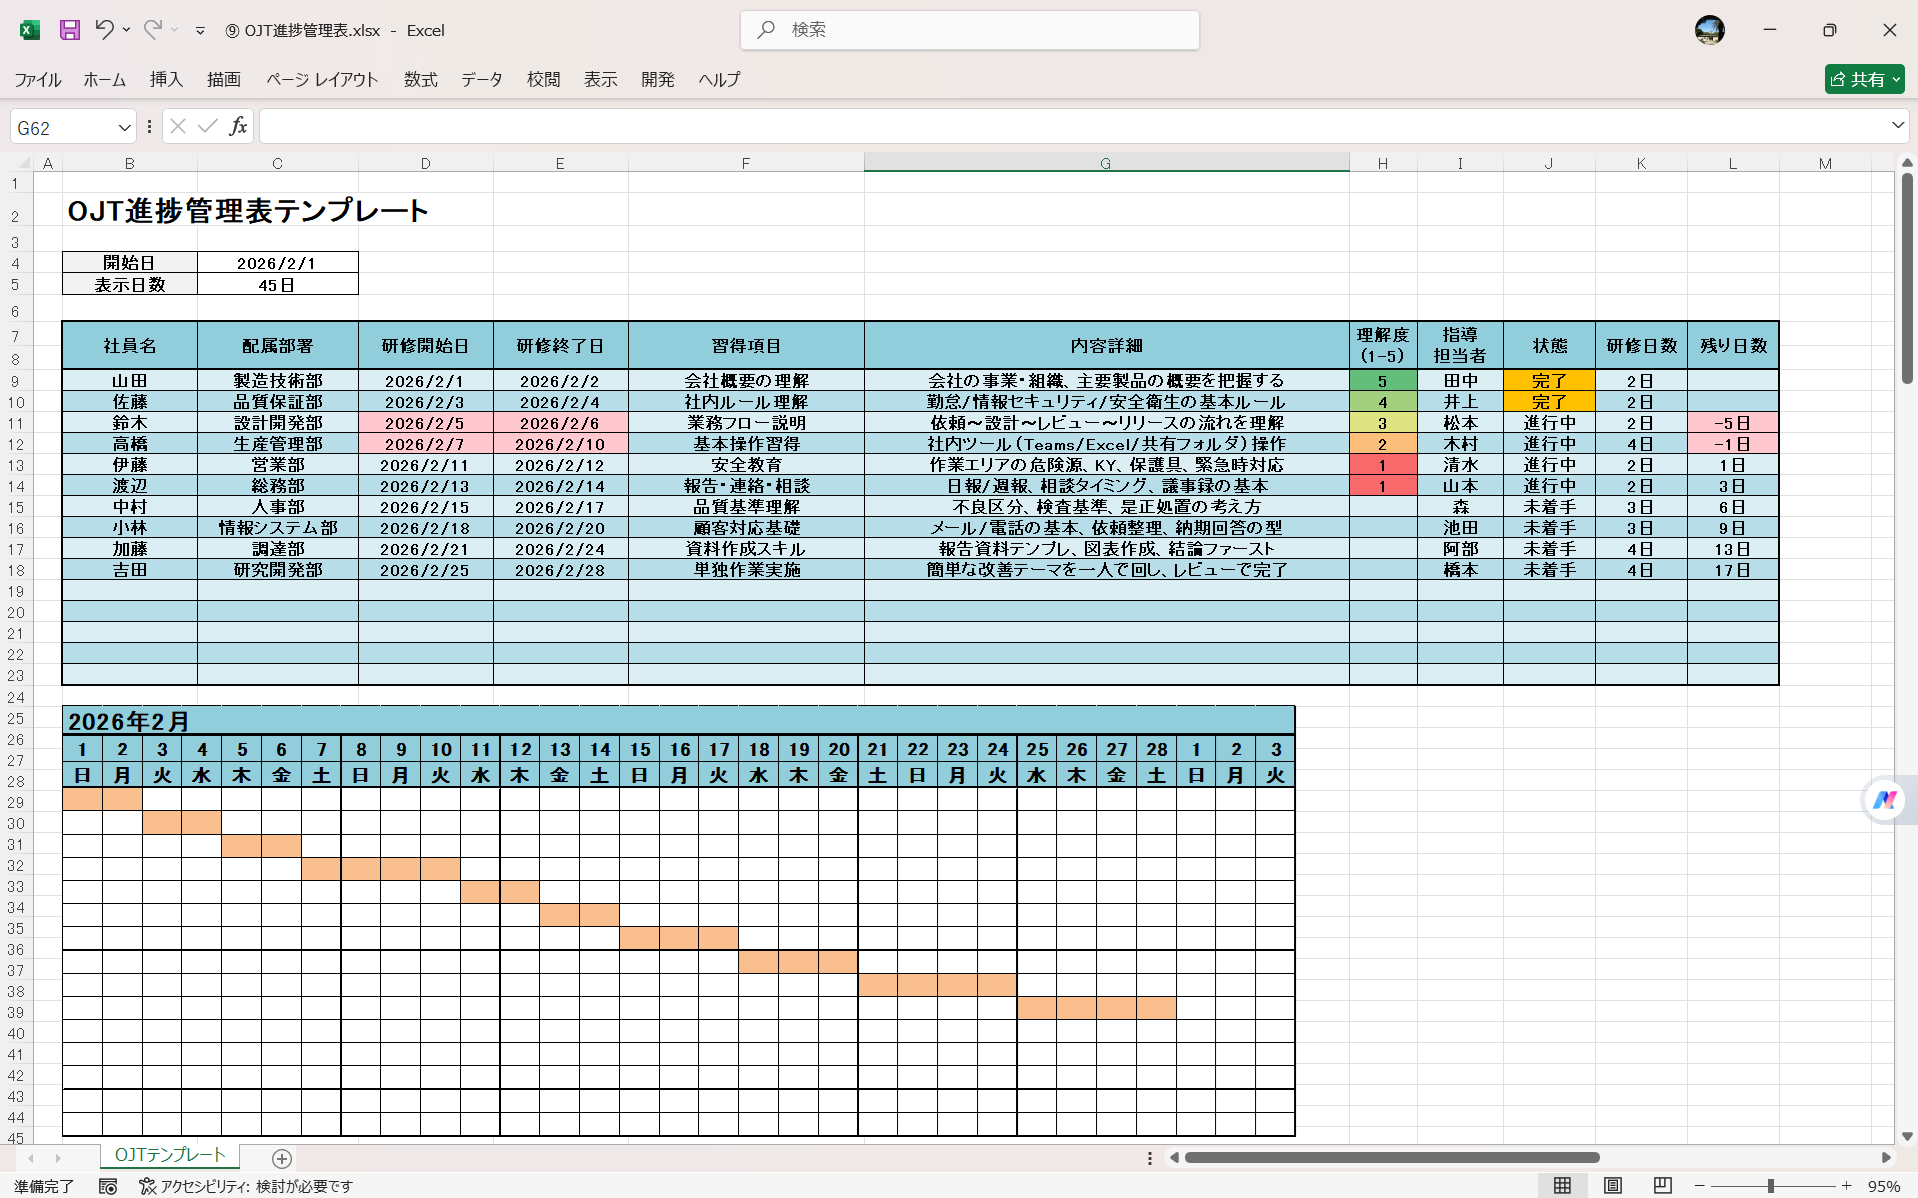Viewport: 1918px width, 1198px height.
Task: Click the Cancel (×) icon beside formula bar
Action: pos(177,126)
